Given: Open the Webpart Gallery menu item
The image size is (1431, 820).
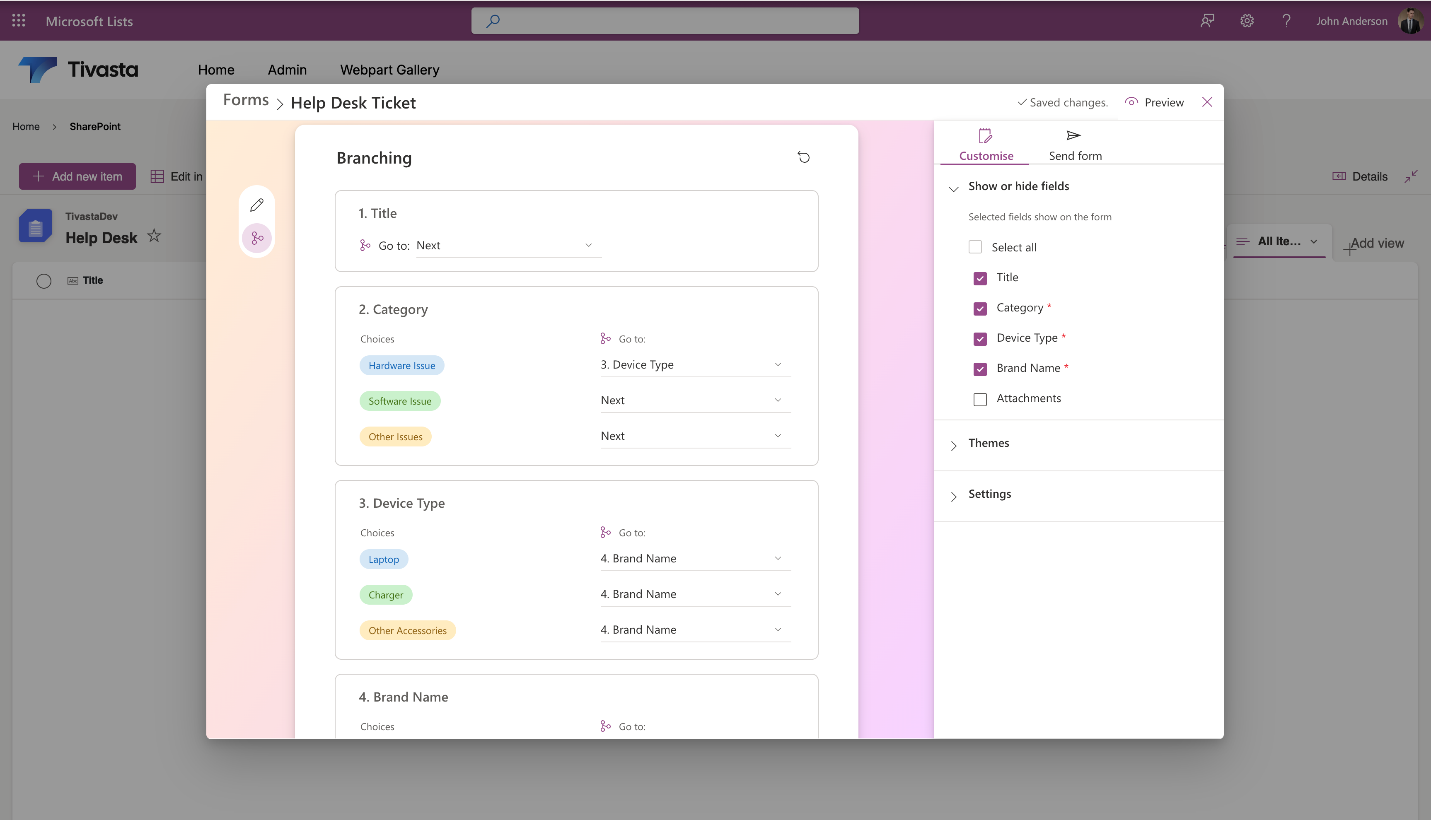Looking at the screenshot, I should click(389, 70).
